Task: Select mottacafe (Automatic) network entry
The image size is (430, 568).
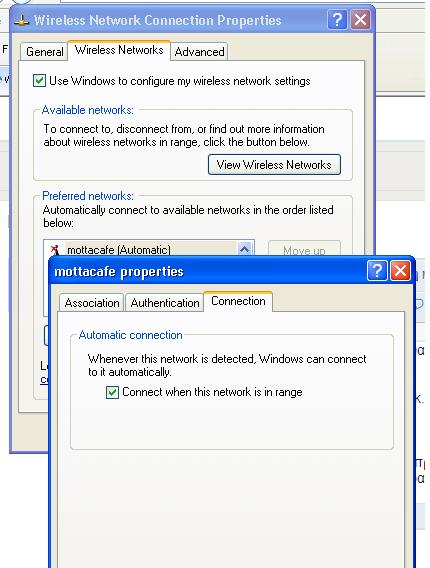Action: click(119, 250)
